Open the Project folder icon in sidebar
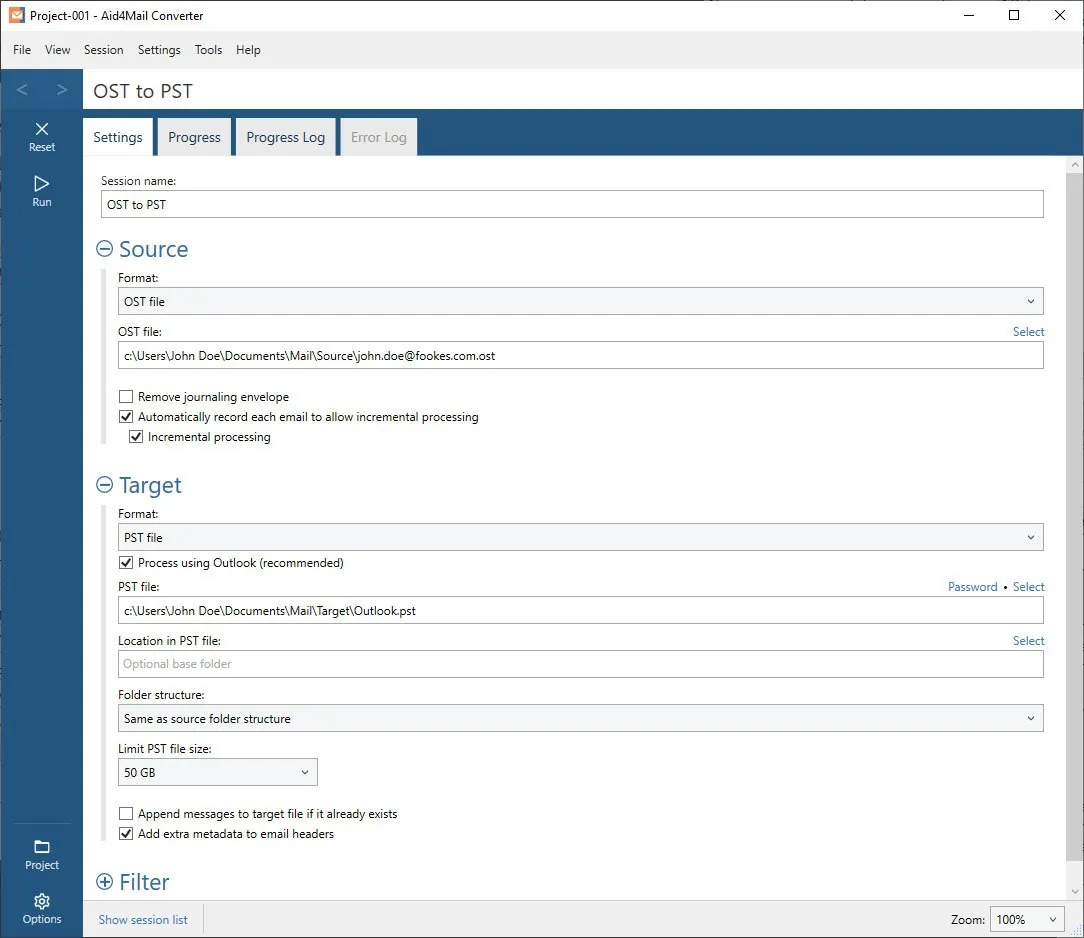Screen dimensions: 1084x938 pyautogui.click(x=41, y=847)
